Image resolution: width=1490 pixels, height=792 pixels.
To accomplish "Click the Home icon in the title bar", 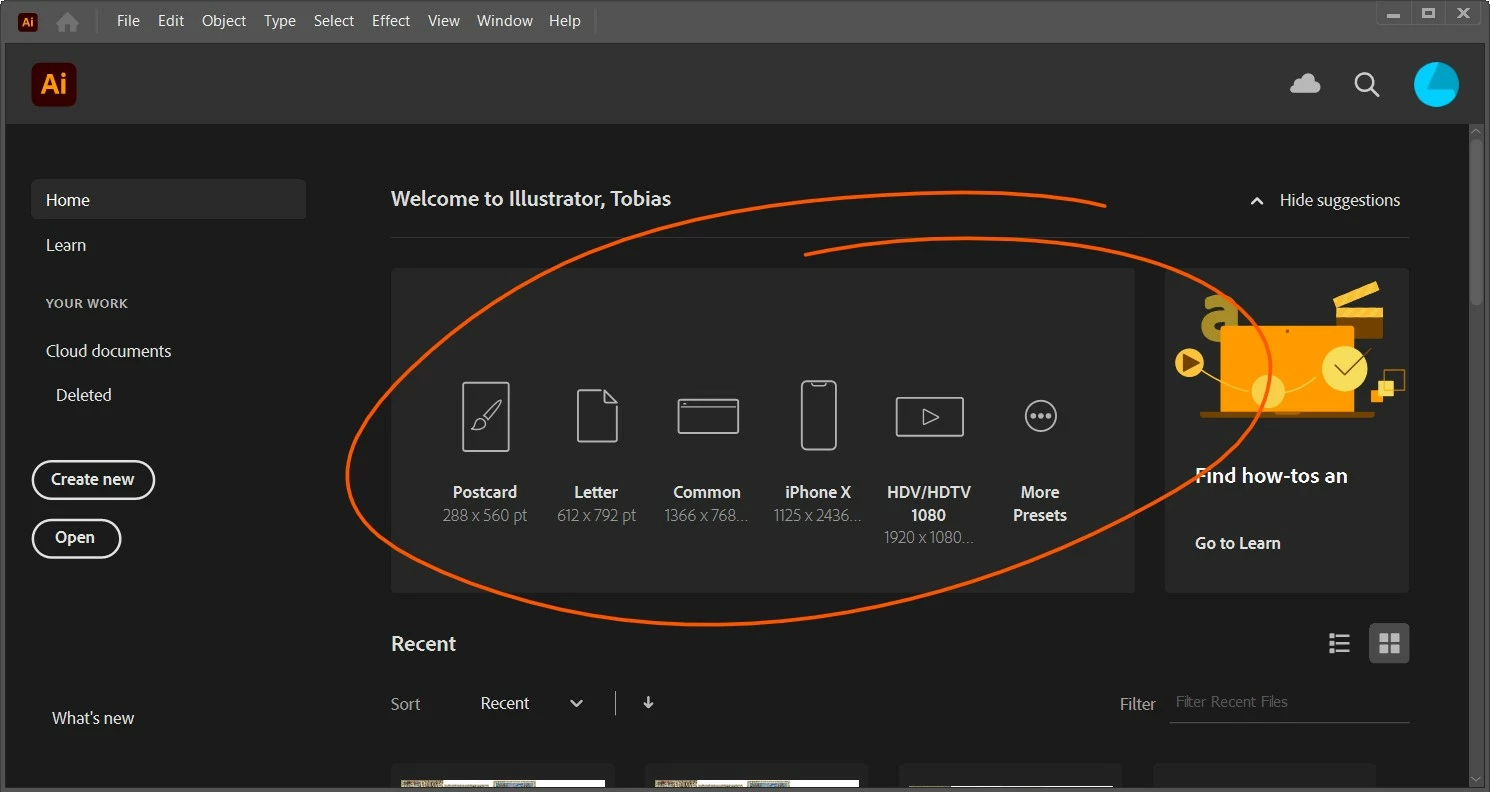I will 67,21.
